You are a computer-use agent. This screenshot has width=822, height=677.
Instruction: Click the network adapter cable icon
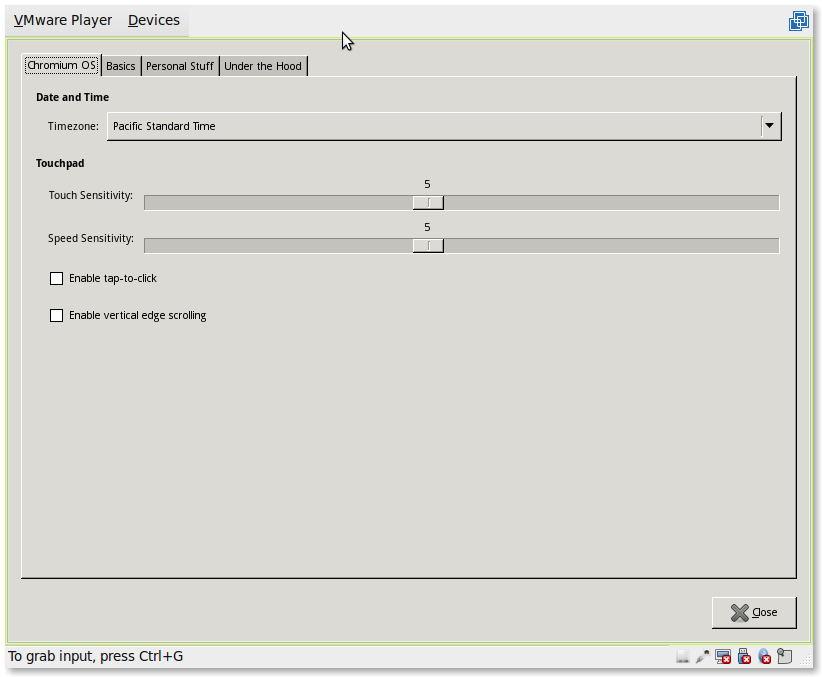click(x=703, y=657)
